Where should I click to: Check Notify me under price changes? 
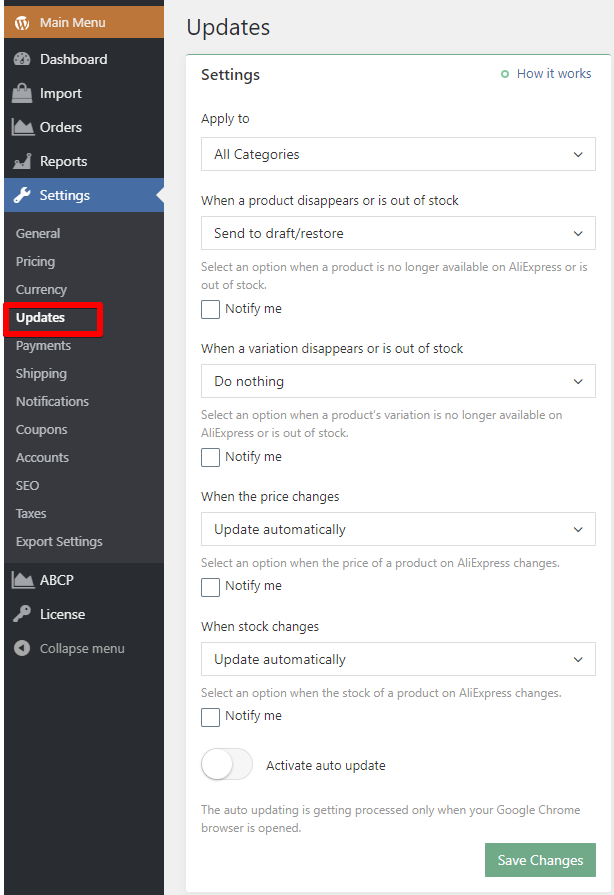point(211,586)
